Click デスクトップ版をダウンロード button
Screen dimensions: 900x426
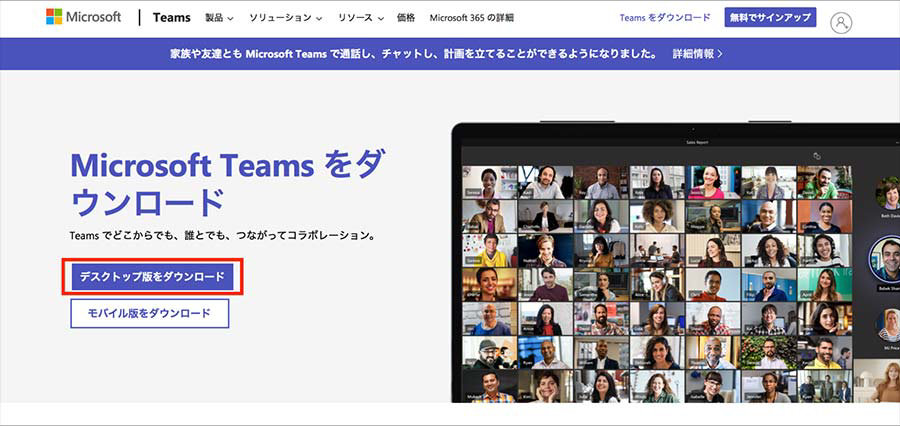pyautogui.click(x=152, y=277)
